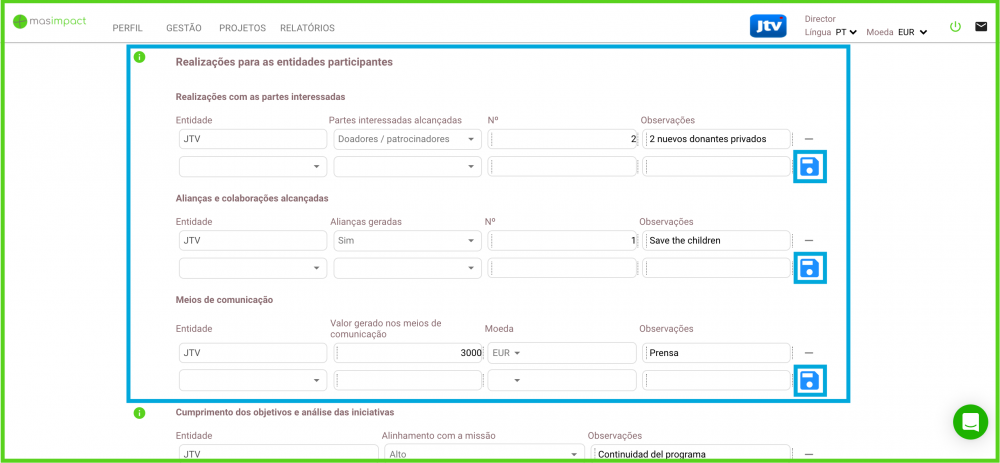Remove the Doadores / patrocinadores row
The image size is (1000, 463).
(x=809, y=139)
